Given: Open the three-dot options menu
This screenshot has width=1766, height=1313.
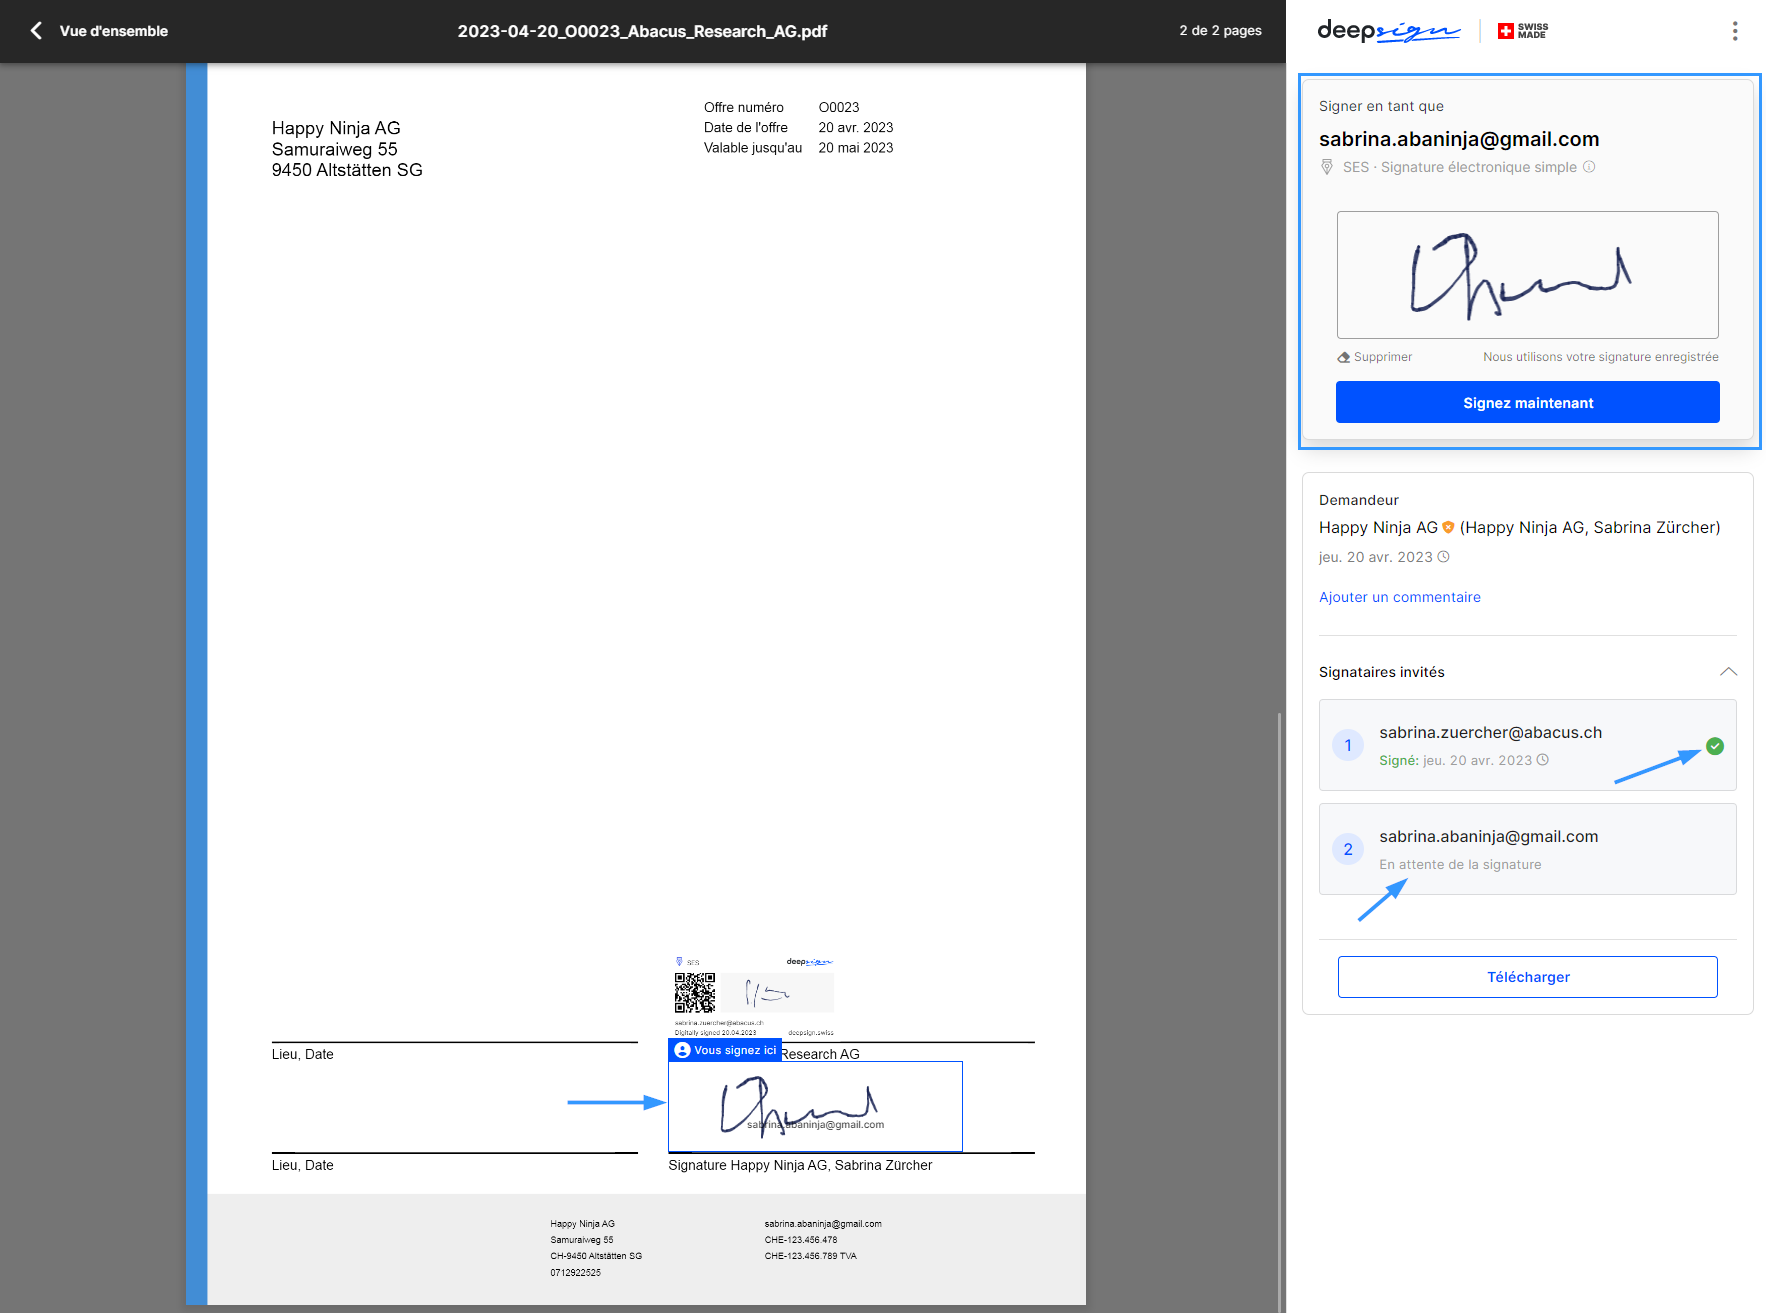Looking at the screenshot, I should pyautogui.click(x=1734, y=31).
